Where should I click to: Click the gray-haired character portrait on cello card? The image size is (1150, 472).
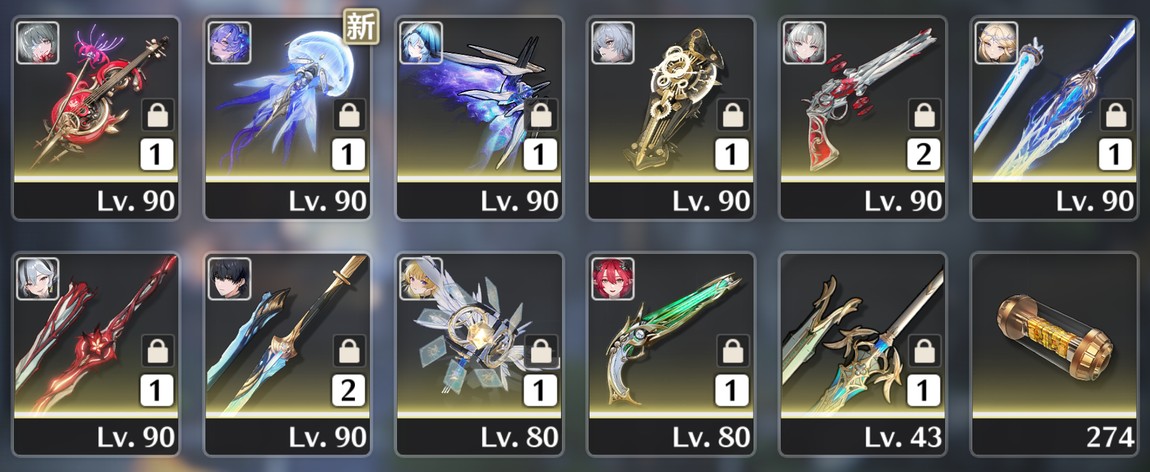[x=37, y=43]
